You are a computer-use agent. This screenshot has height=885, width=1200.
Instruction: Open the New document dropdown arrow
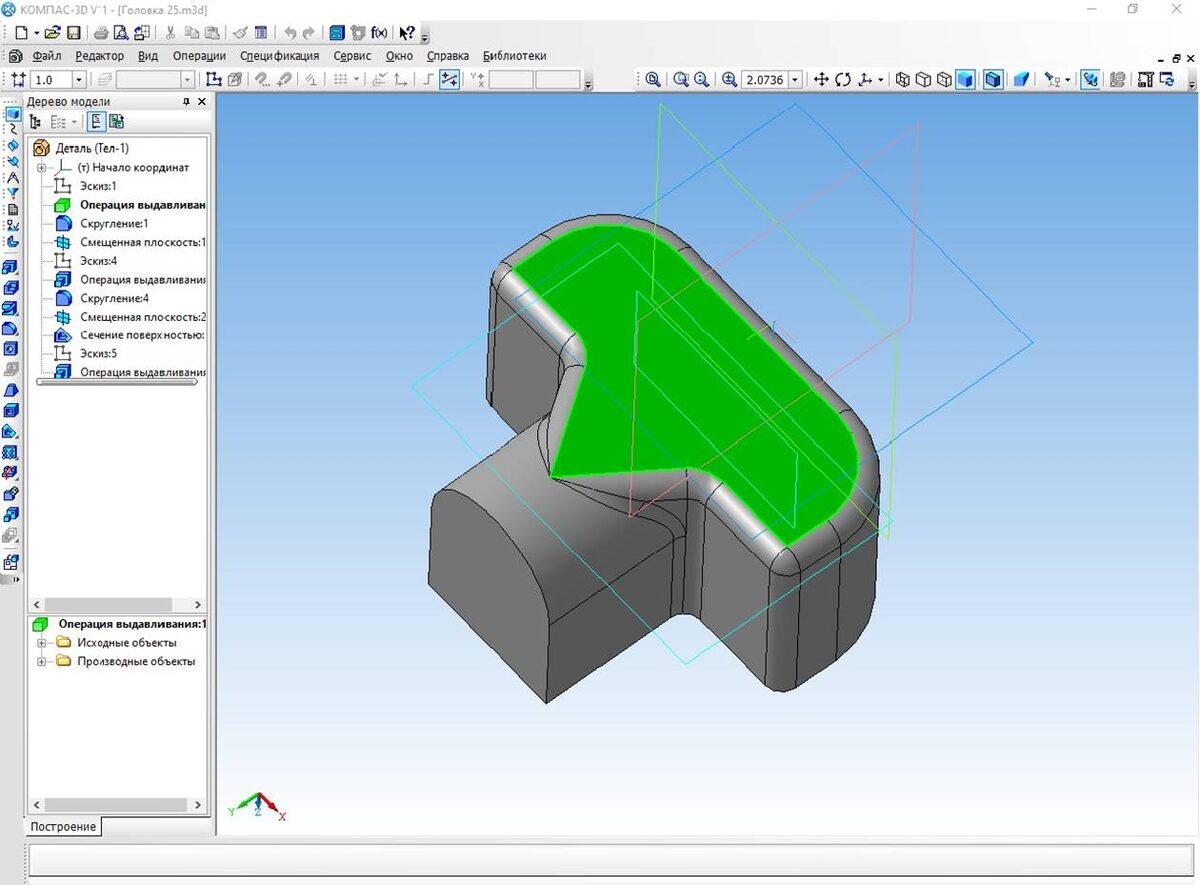(36, 33)
